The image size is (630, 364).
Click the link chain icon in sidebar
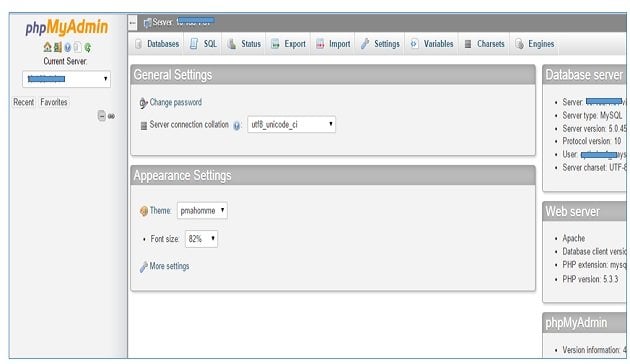click(111, 116)
